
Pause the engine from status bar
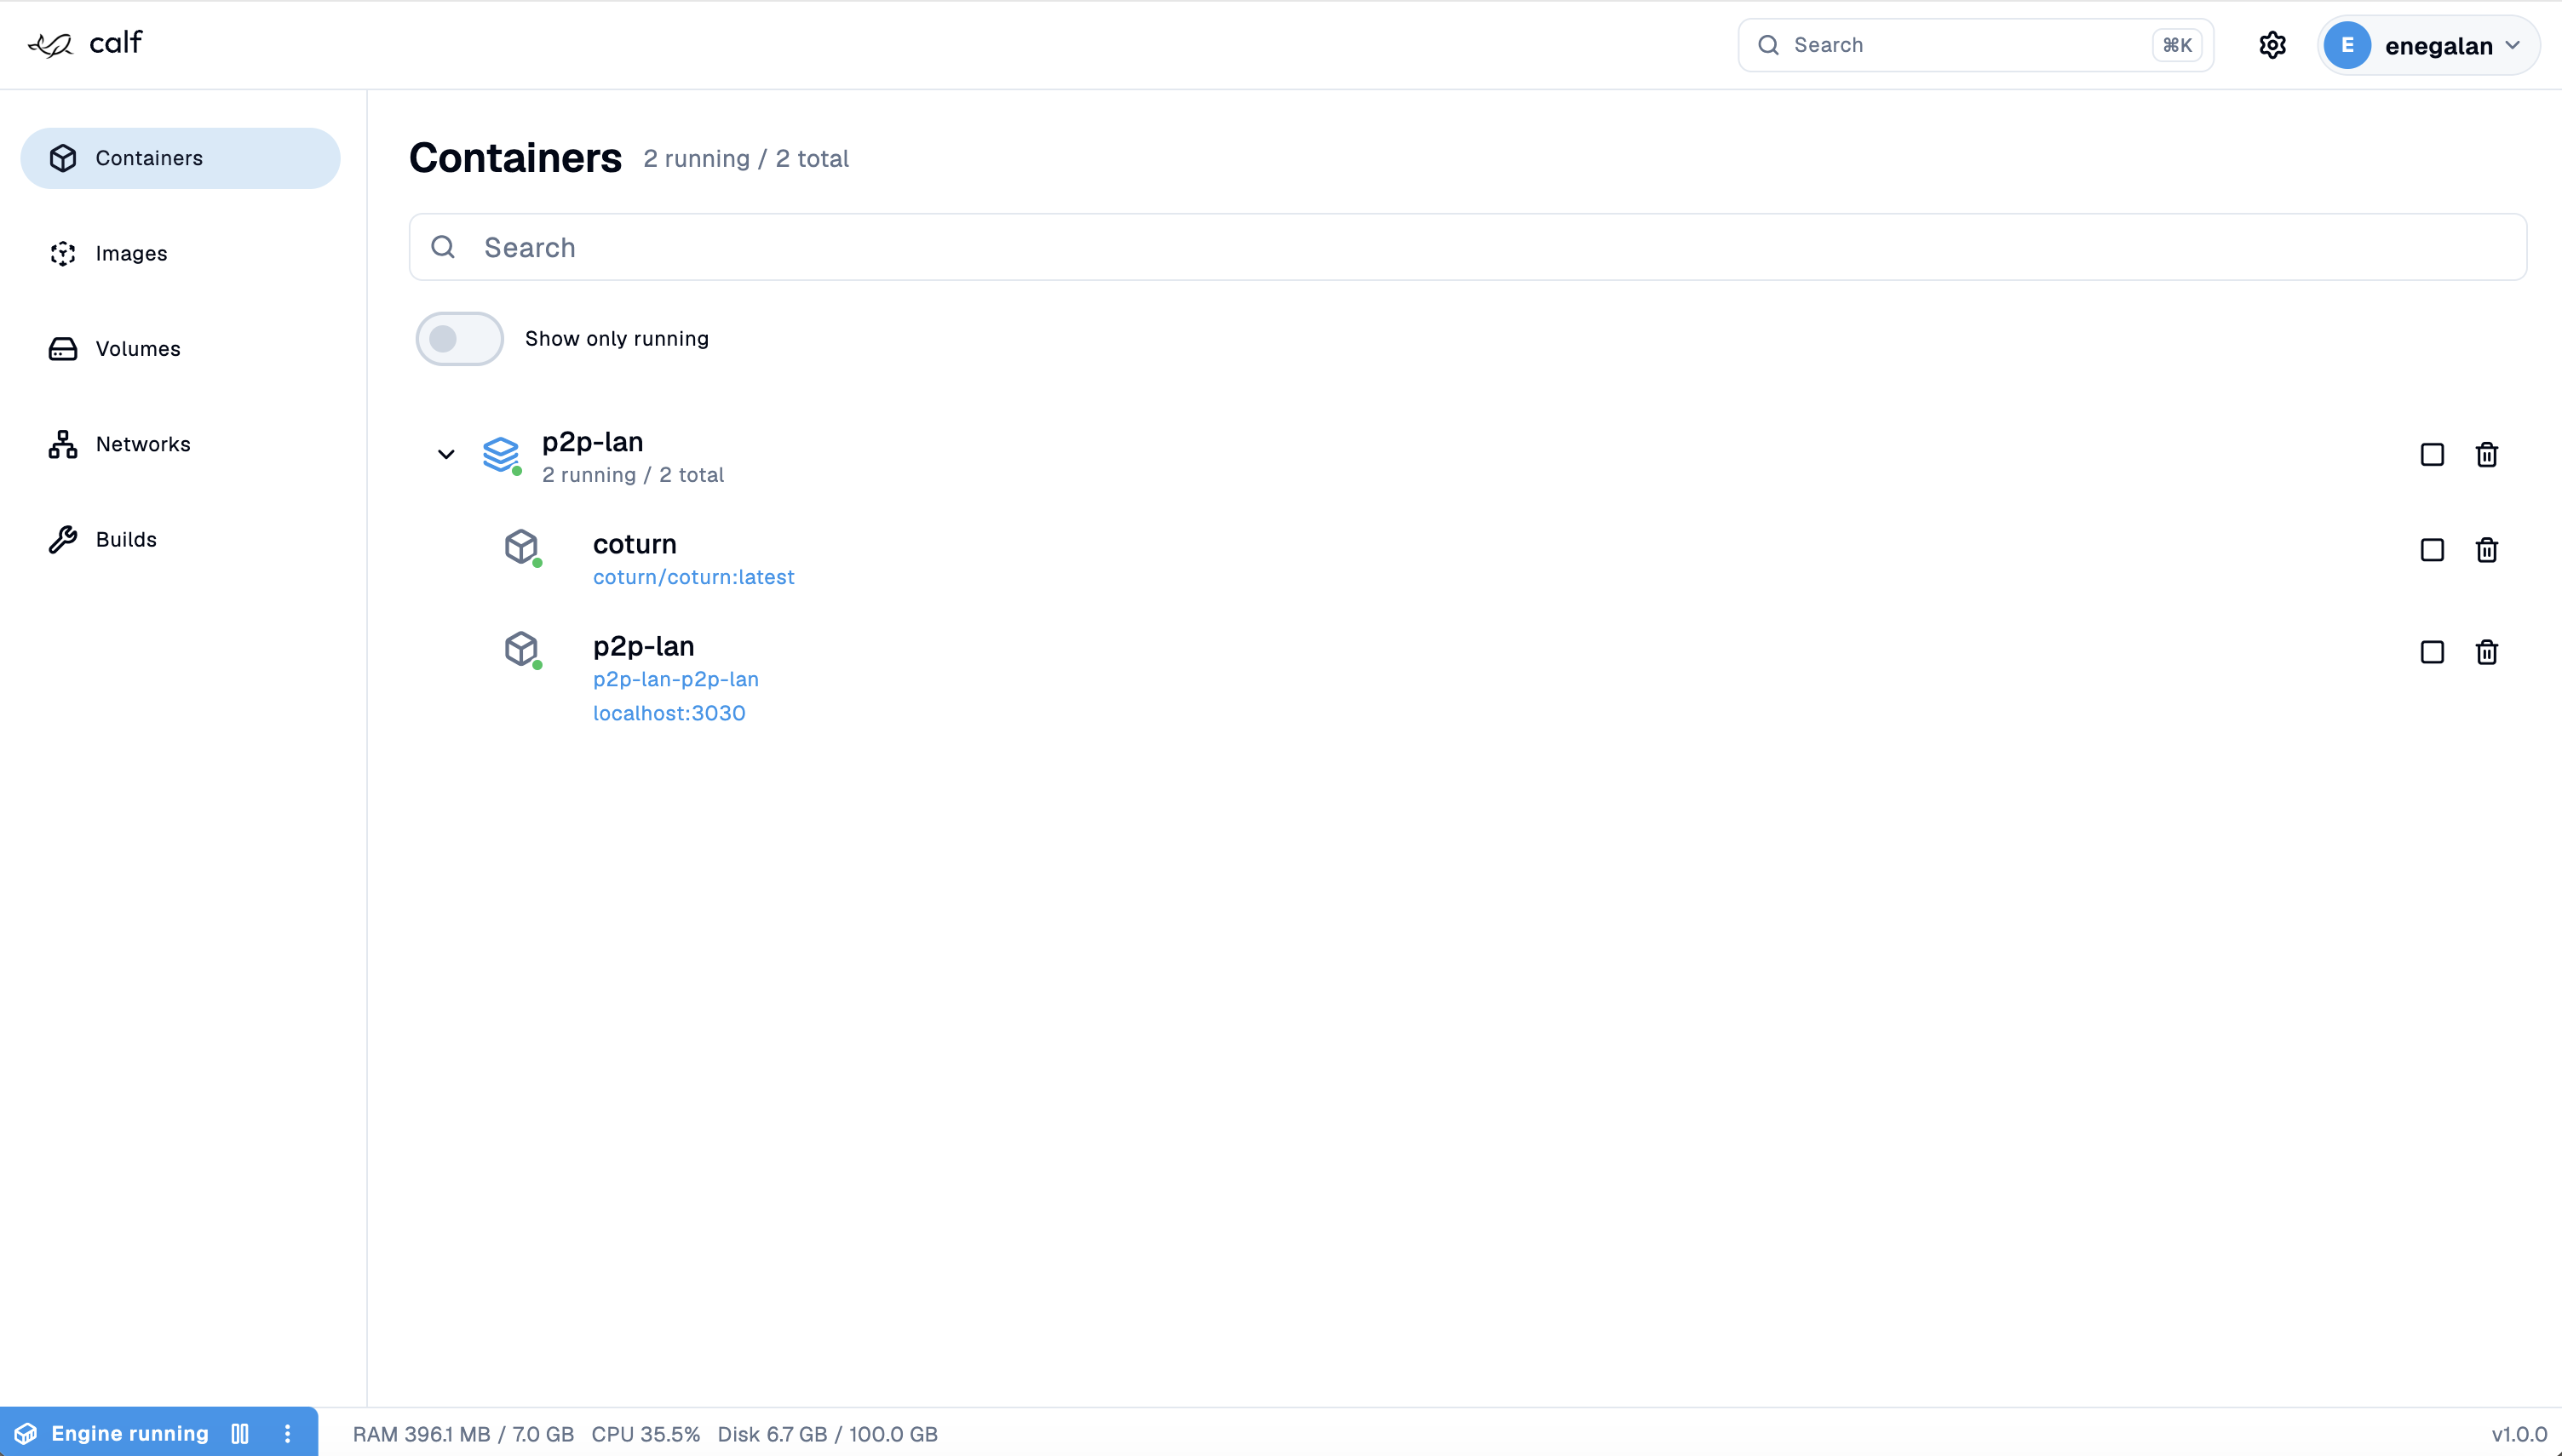(x=240, y=1433)
